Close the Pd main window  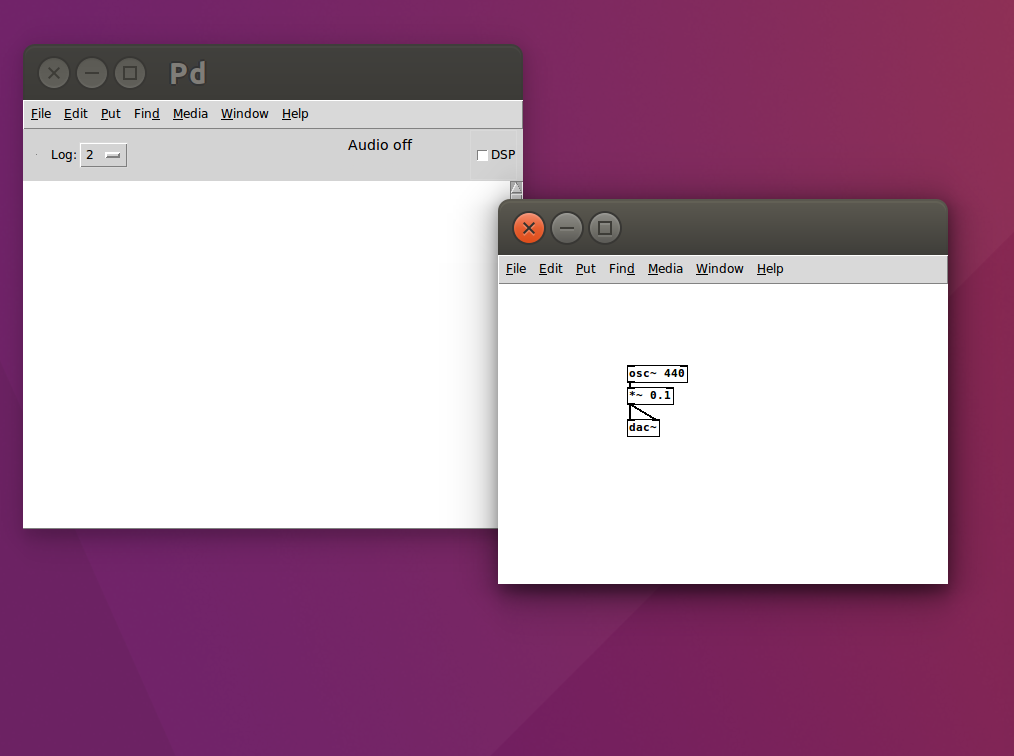[54, 73]
